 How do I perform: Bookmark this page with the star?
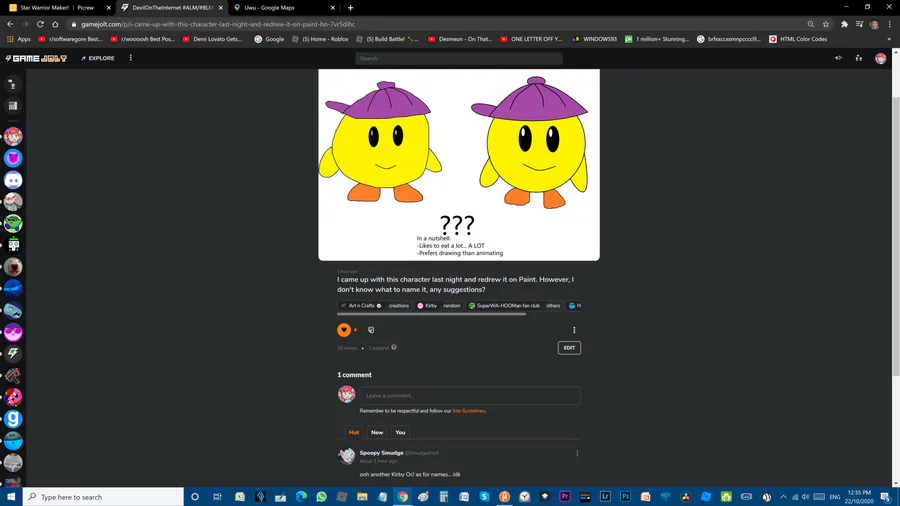pyautogui.click(x=825, y=24)
